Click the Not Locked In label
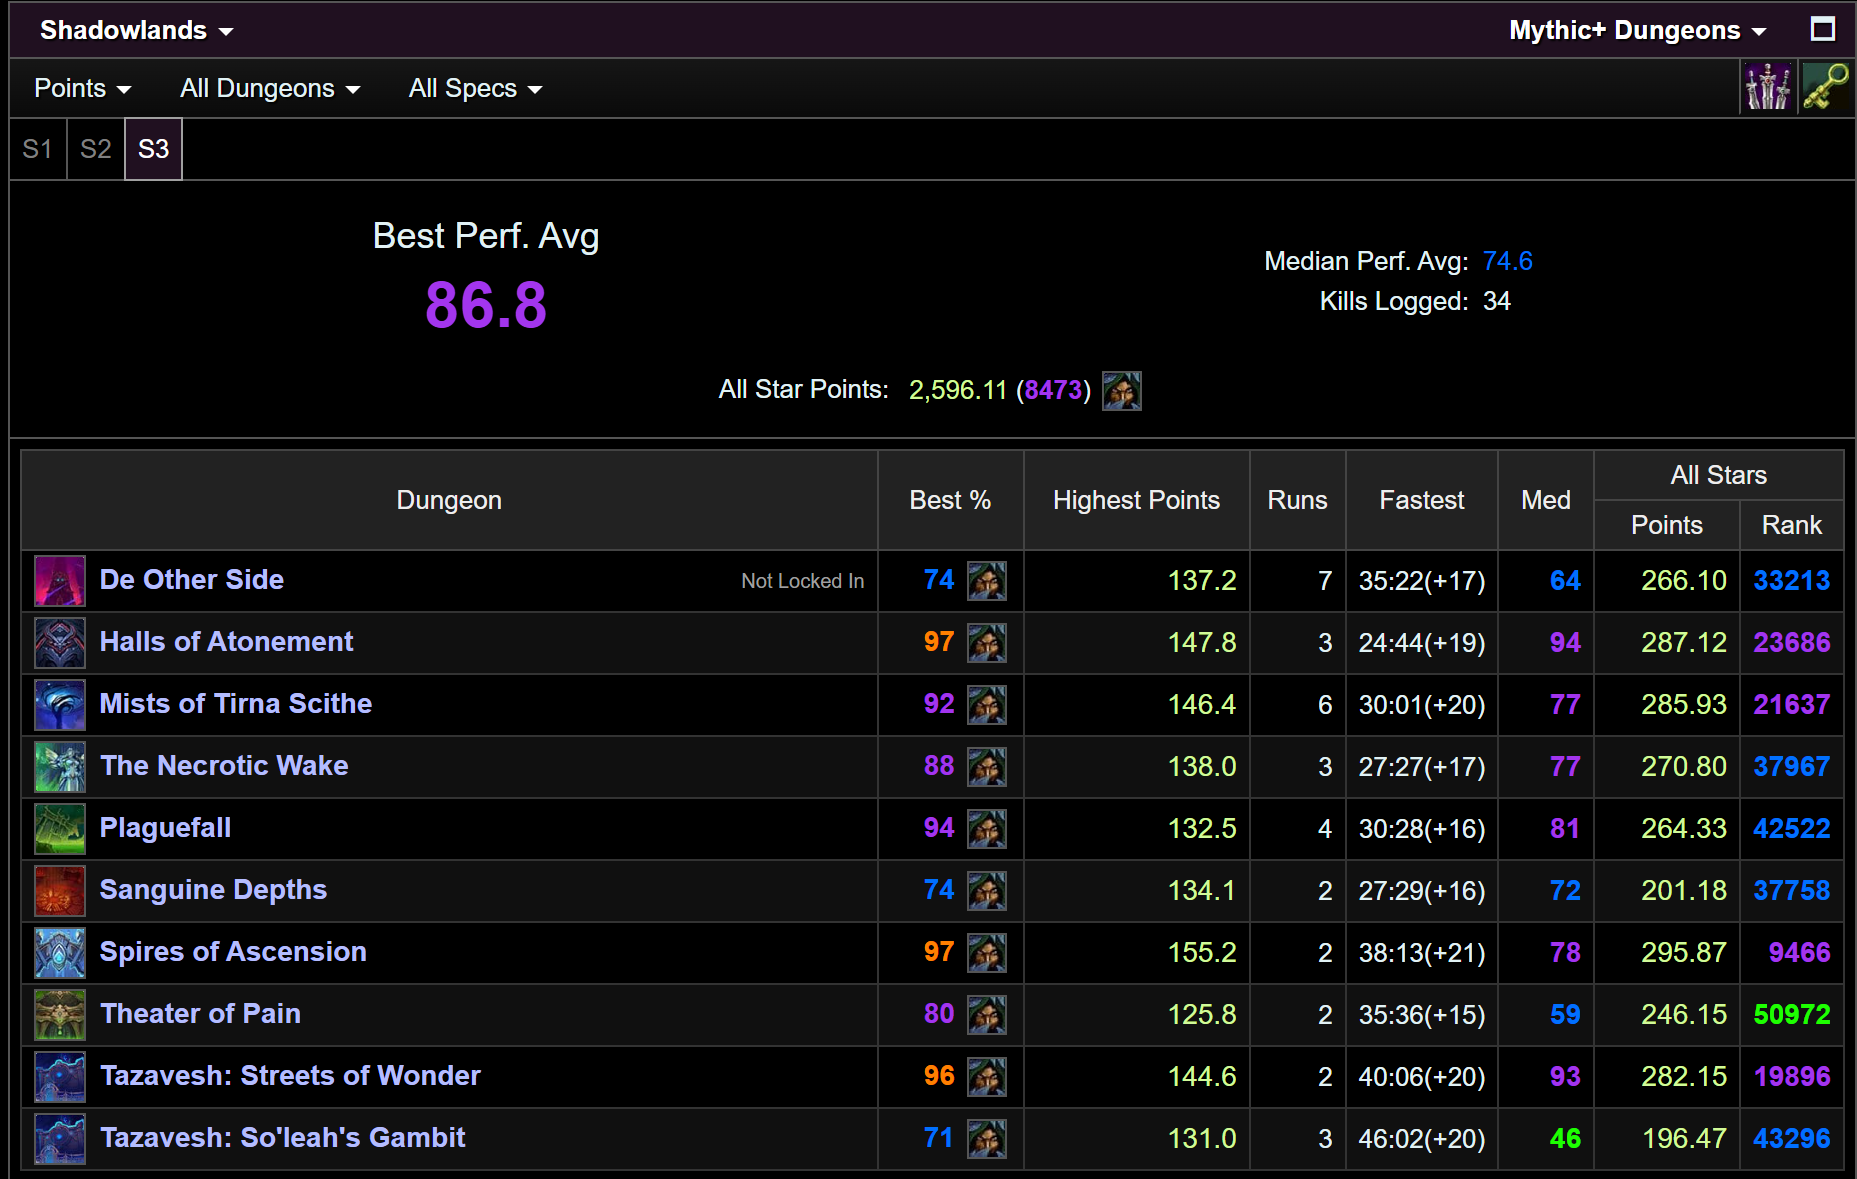Screen dimensions: 1857x1179 [x=802, y=581]
